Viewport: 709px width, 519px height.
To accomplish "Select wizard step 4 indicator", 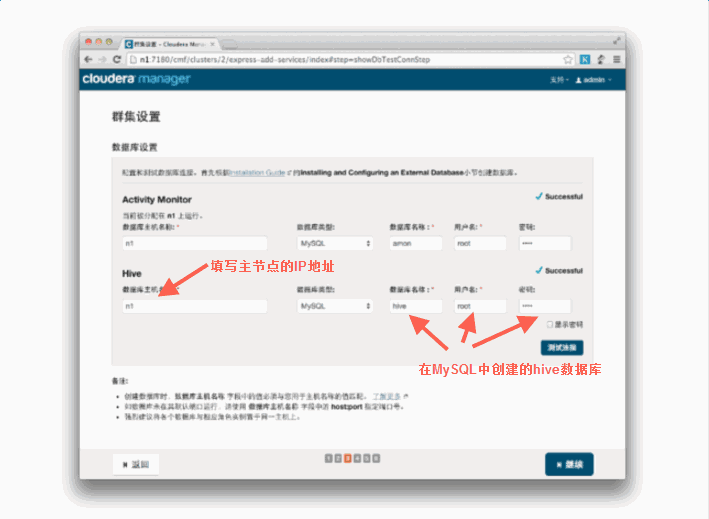I will click(357, 458).
